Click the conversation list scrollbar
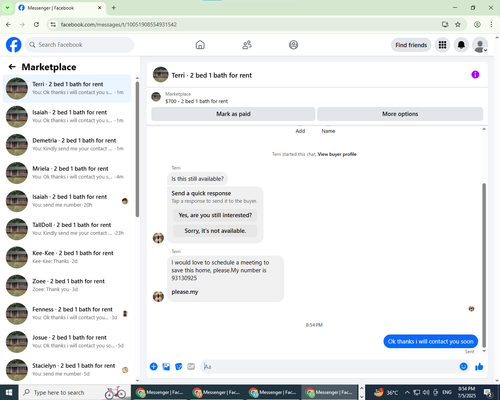This screenshot has width=500, height=400. point(137,148)
